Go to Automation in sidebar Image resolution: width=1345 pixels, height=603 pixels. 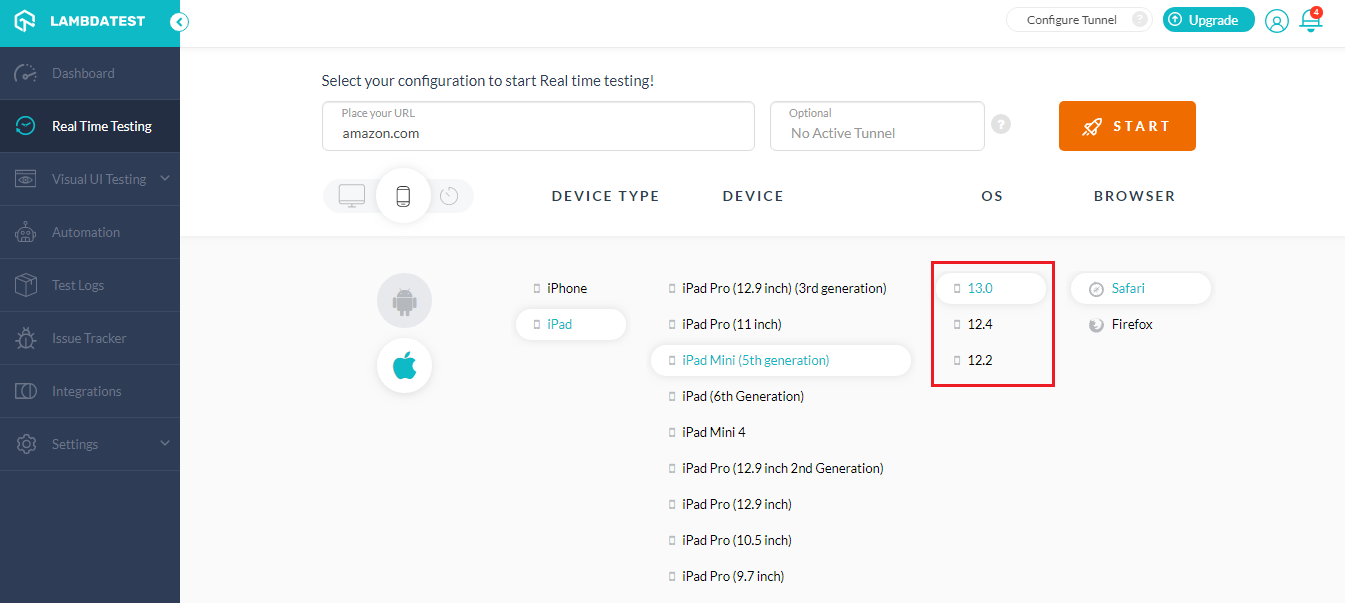[x=86, y=232]
